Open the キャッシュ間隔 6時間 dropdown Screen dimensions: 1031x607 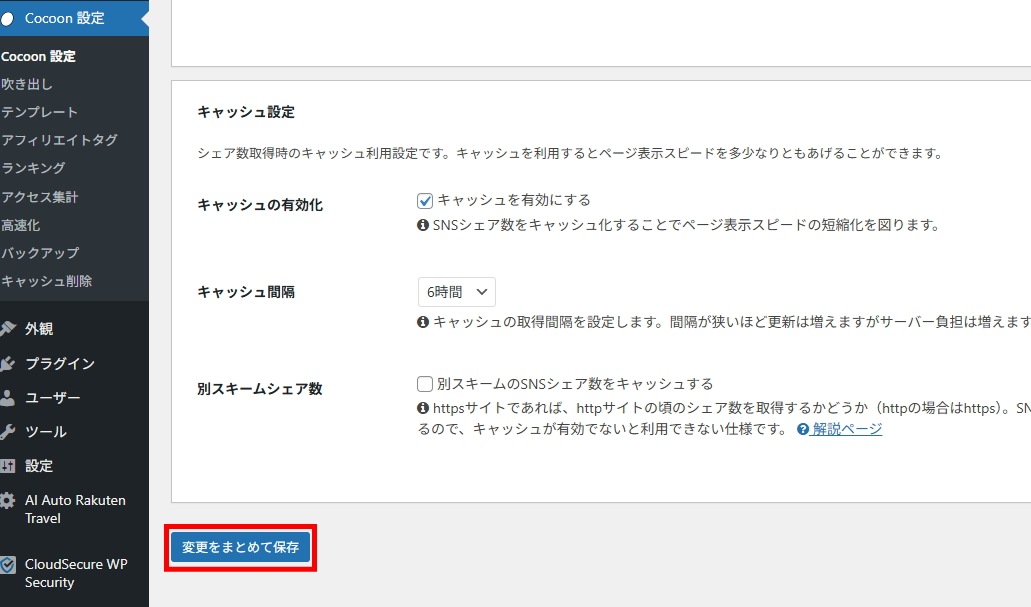[456, 292]
